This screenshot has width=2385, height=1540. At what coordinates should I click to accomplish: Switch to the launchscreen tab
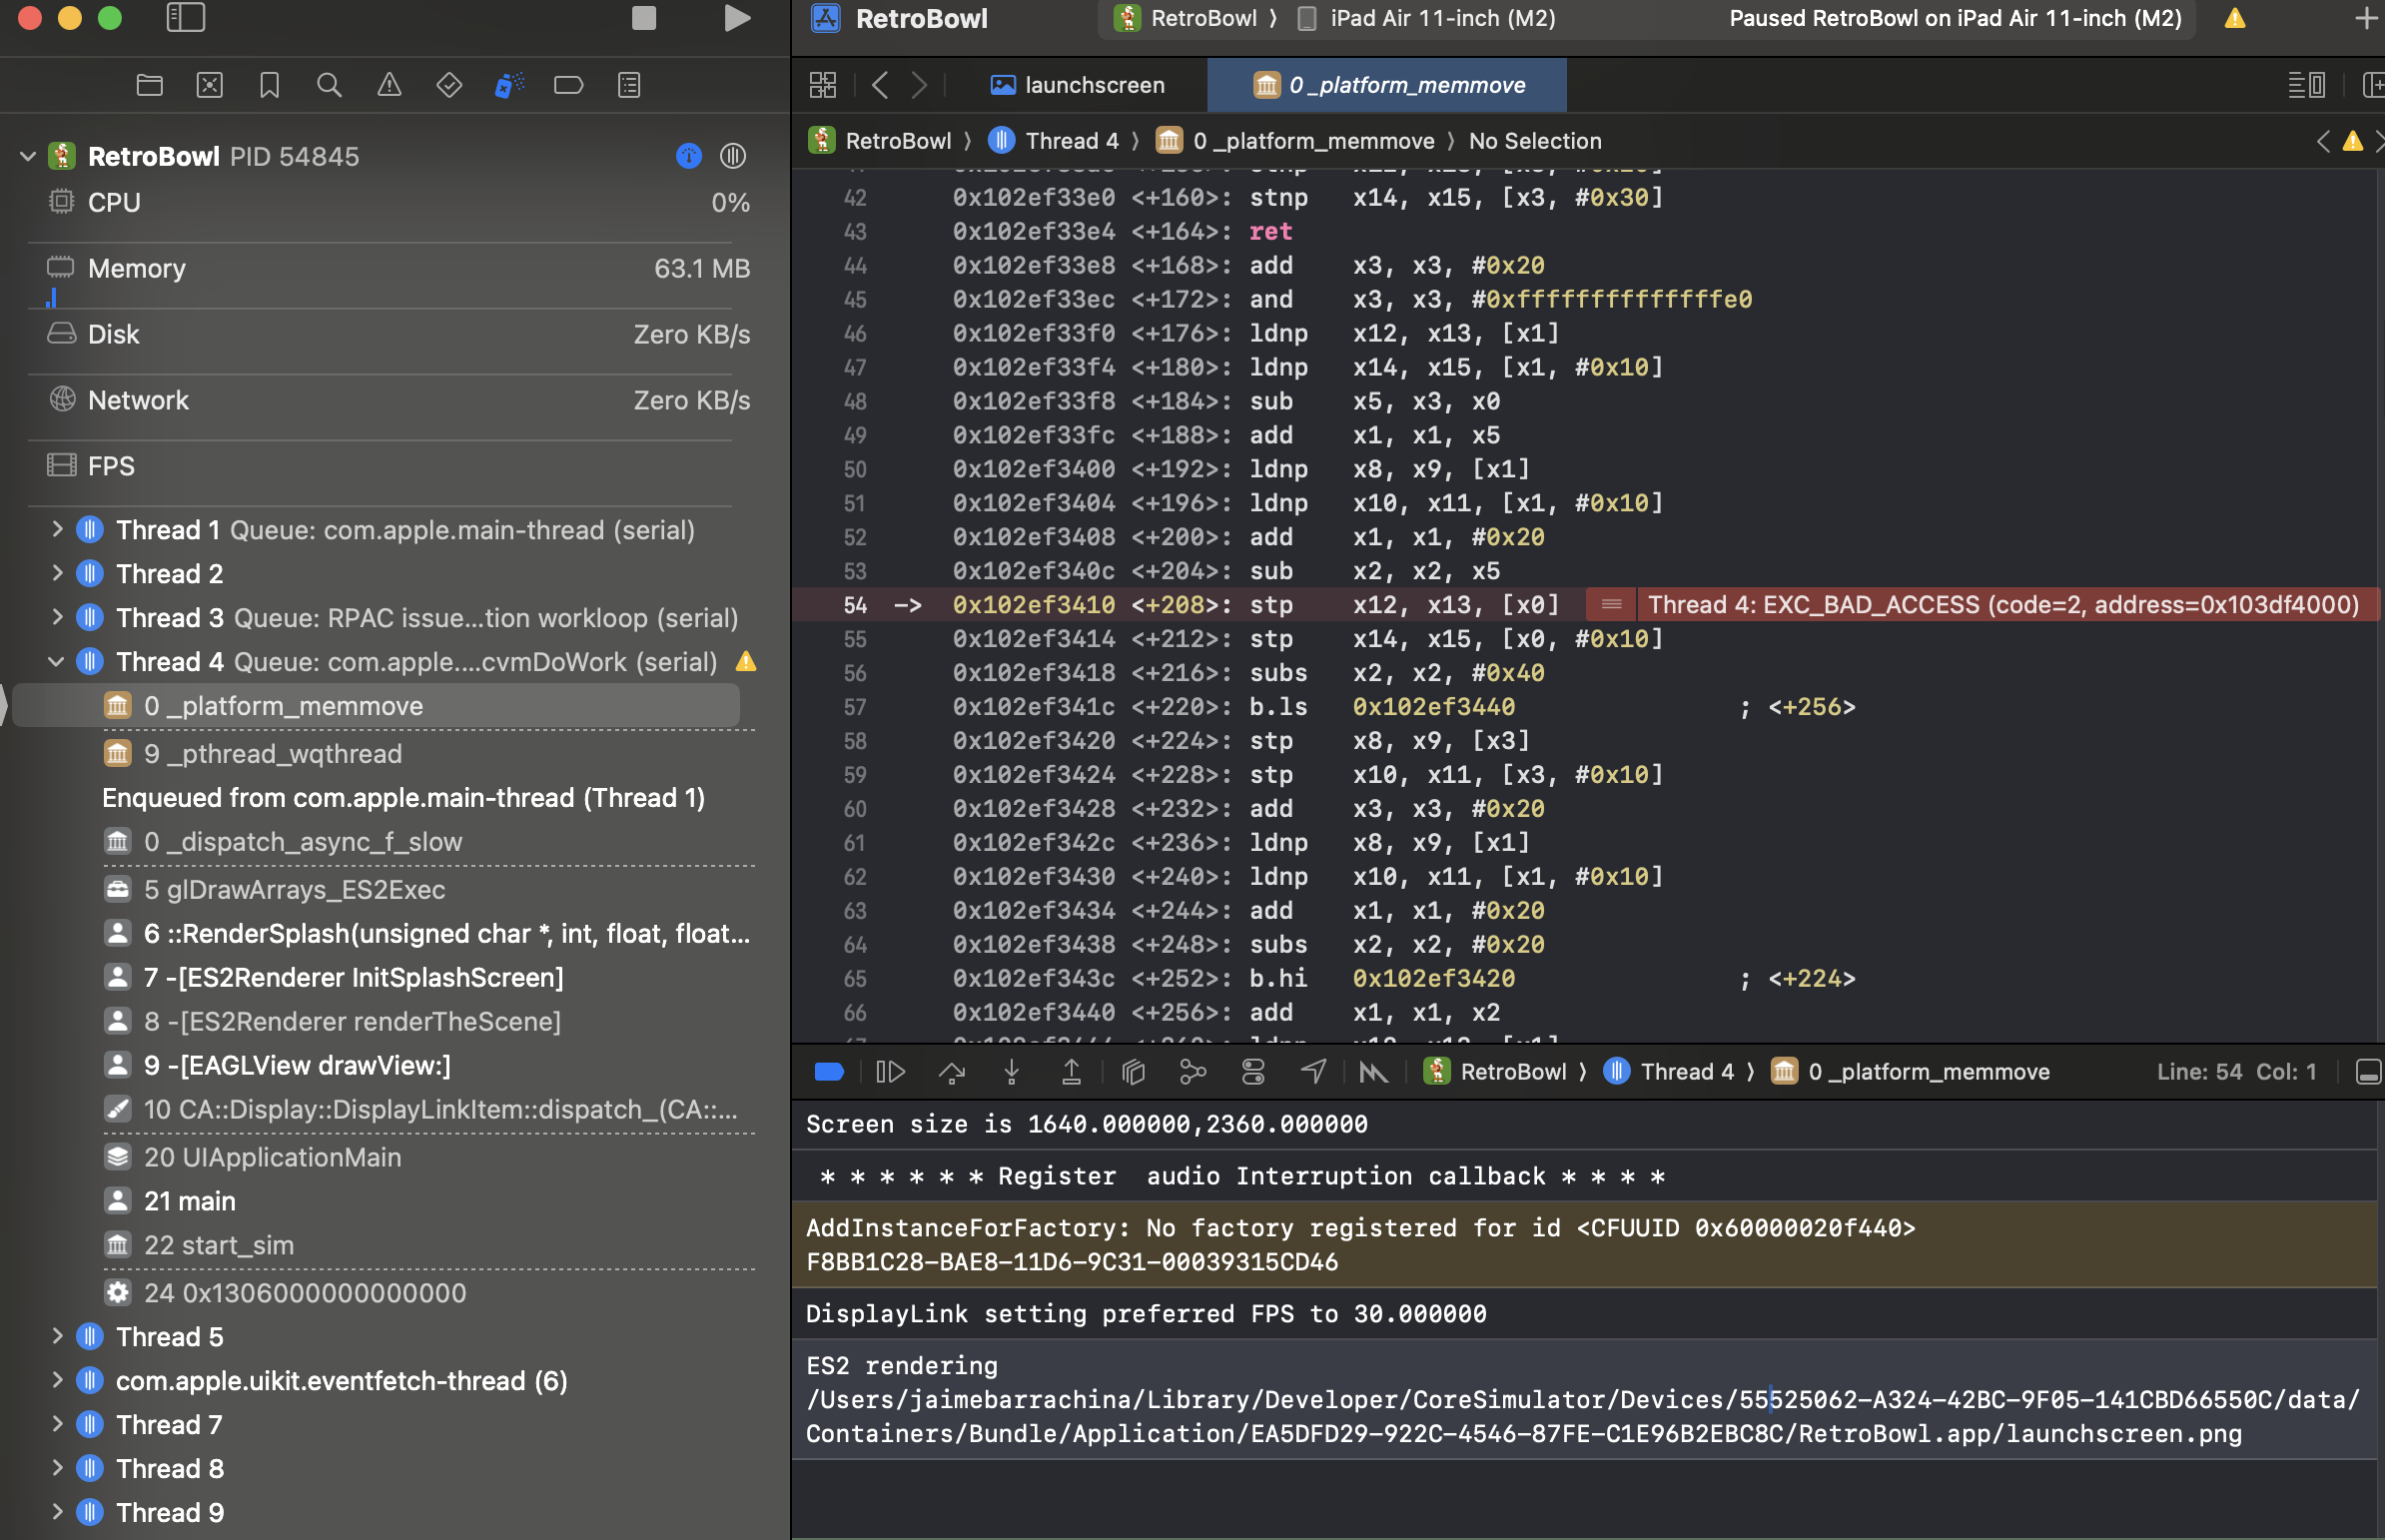pyautogui.click(x=1078, y=85)
